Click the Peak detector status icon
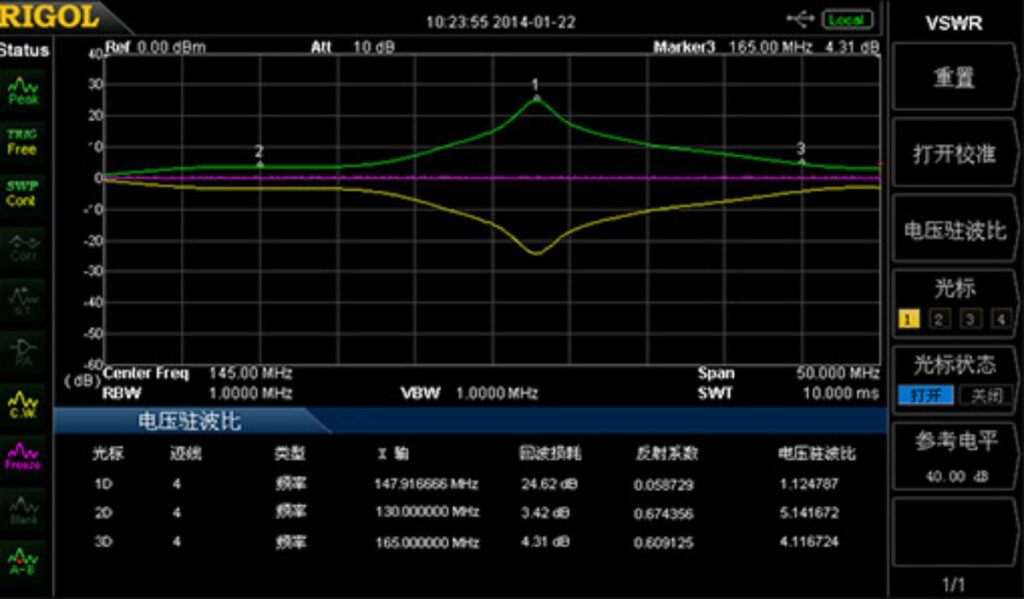1024x599 pixels. click(x=22, y=92)
